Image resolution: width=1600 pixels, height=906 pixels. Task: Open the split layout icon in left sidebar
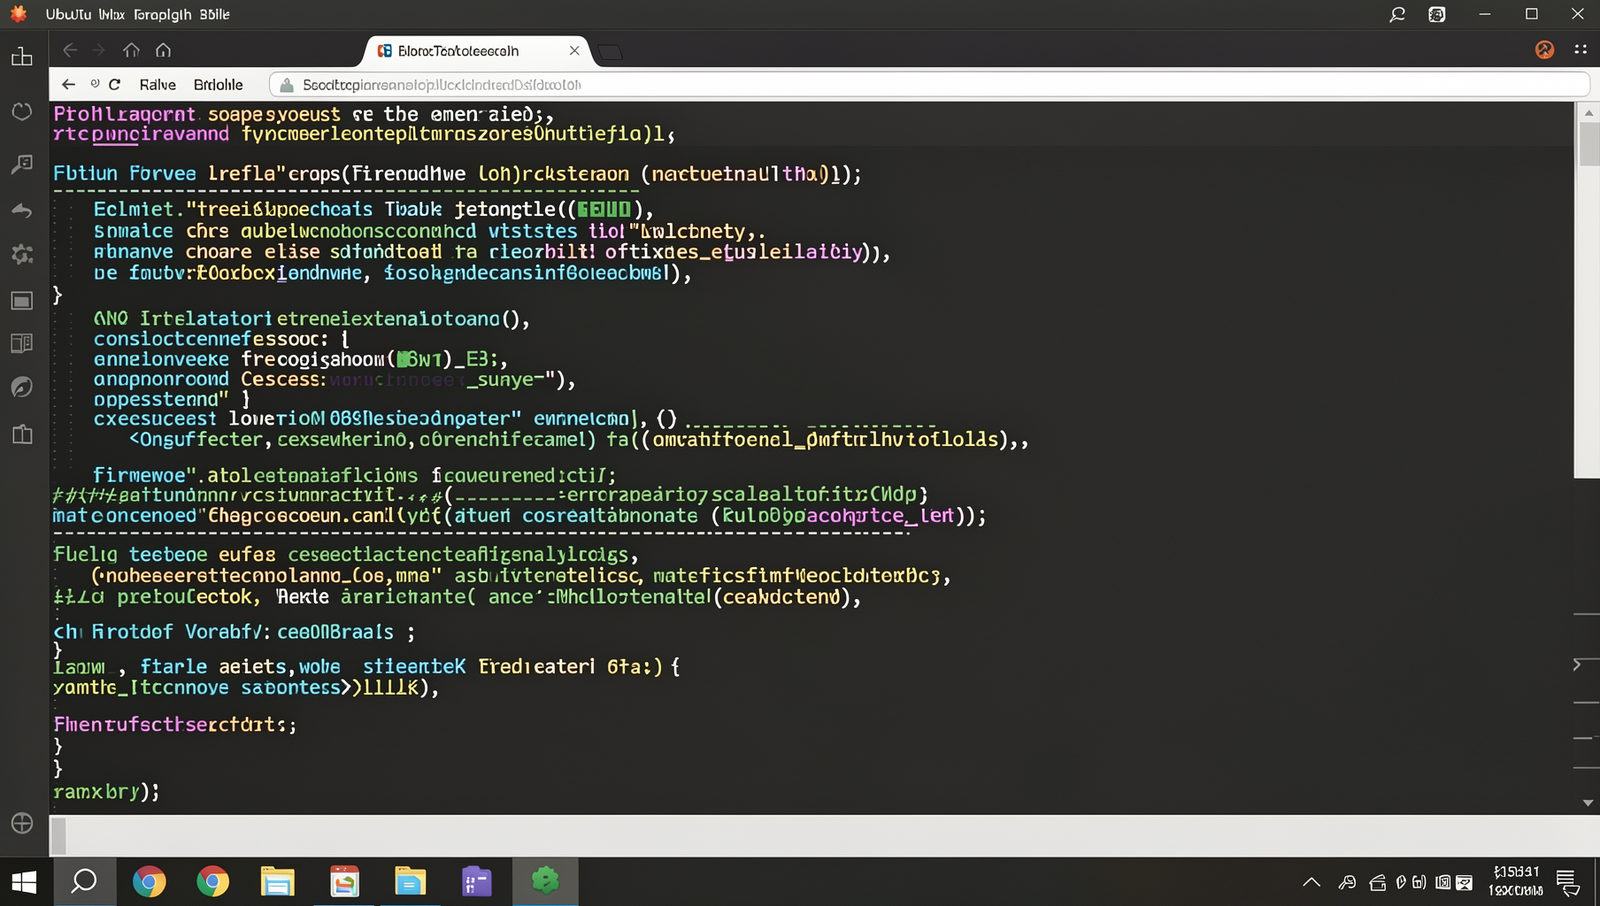point(22,343)
